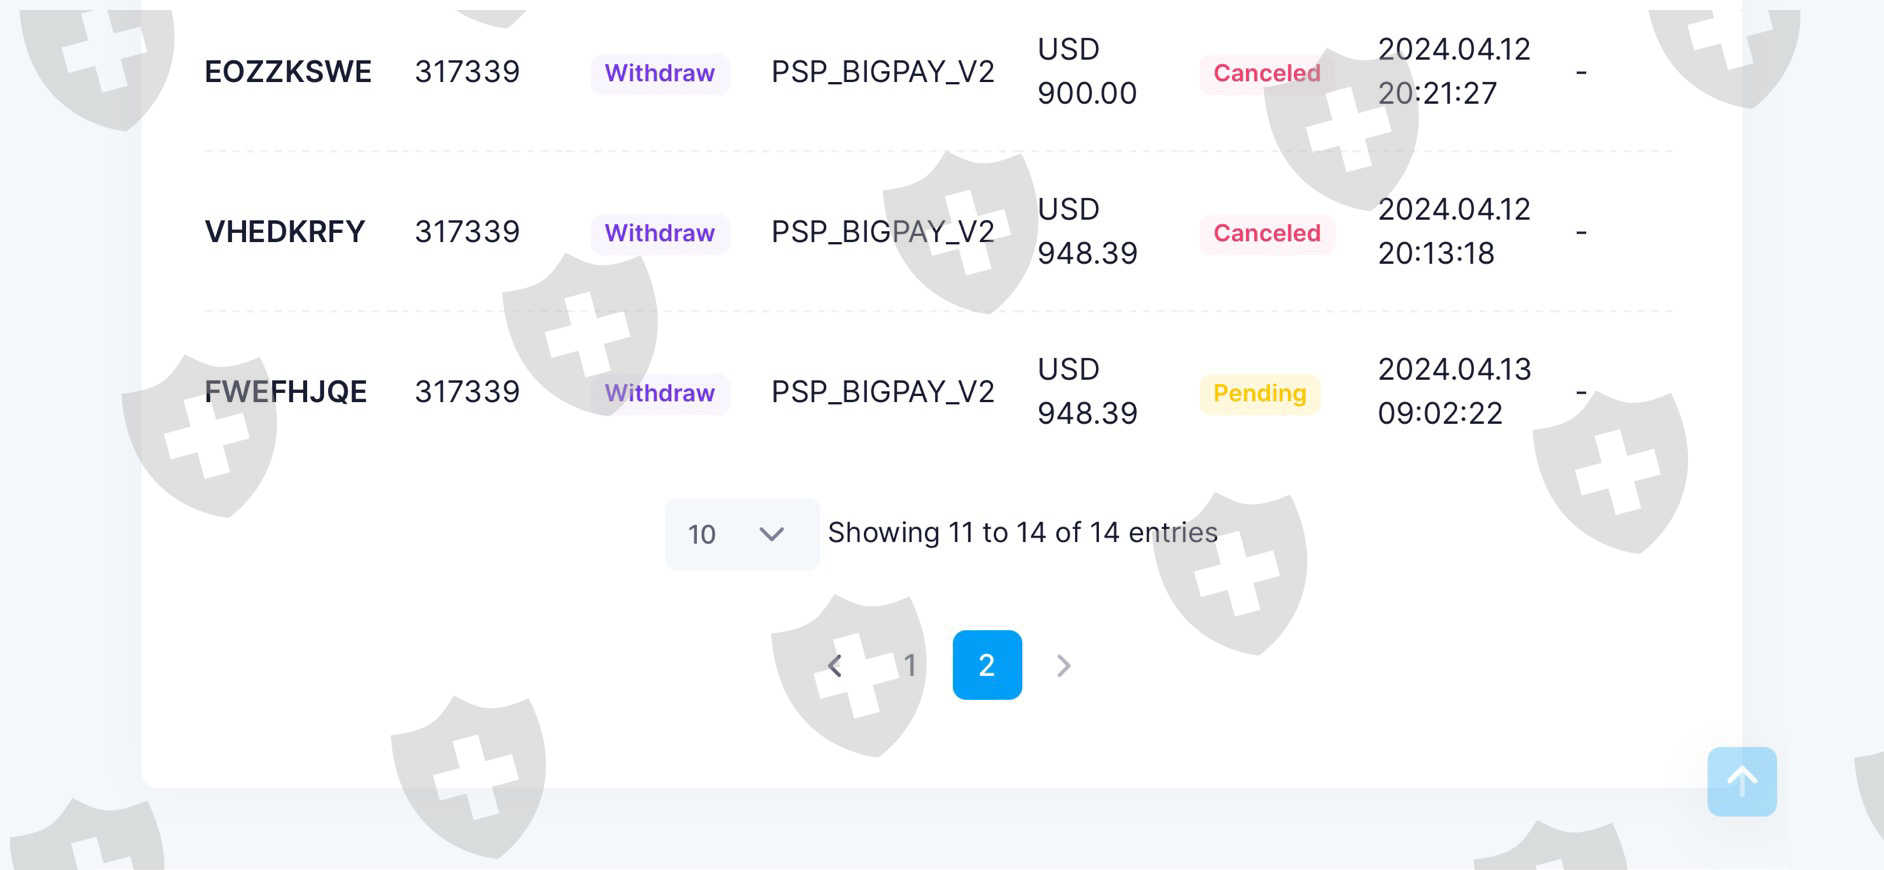Viewport: 1884px width, 870px height.
Task: Open transaction FWEFHJQE
Action: [286, 392]
